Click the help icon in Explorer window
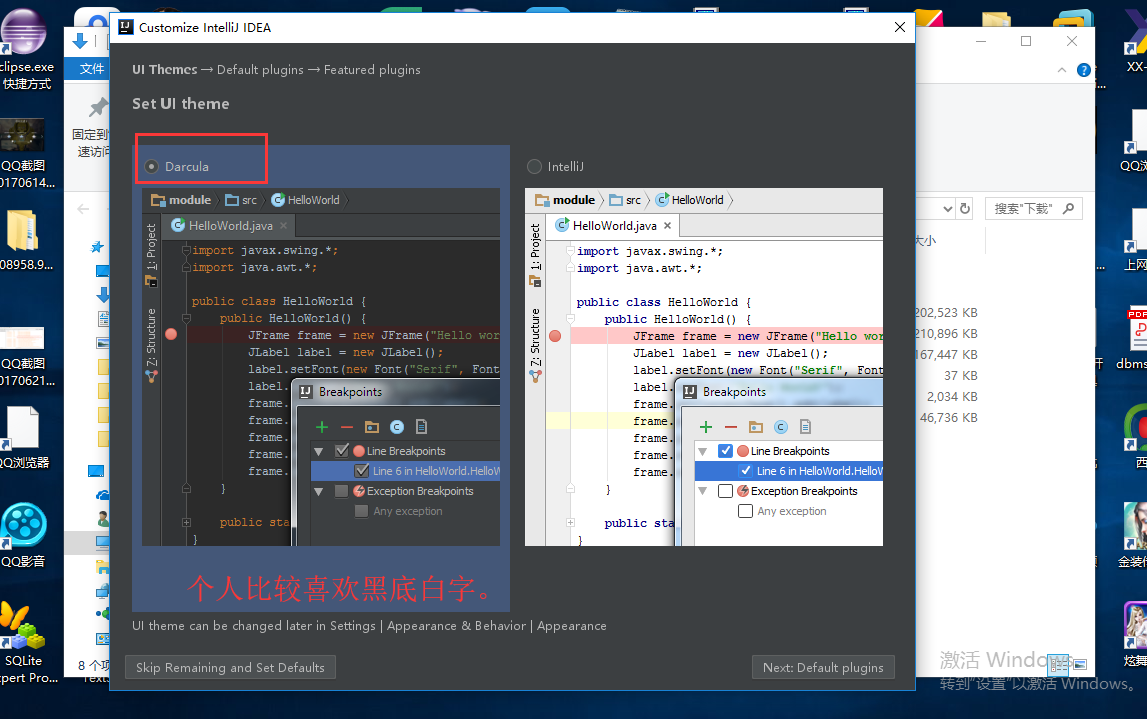Viewport: 1147px width, 719px height. (x=1083, y=70)
